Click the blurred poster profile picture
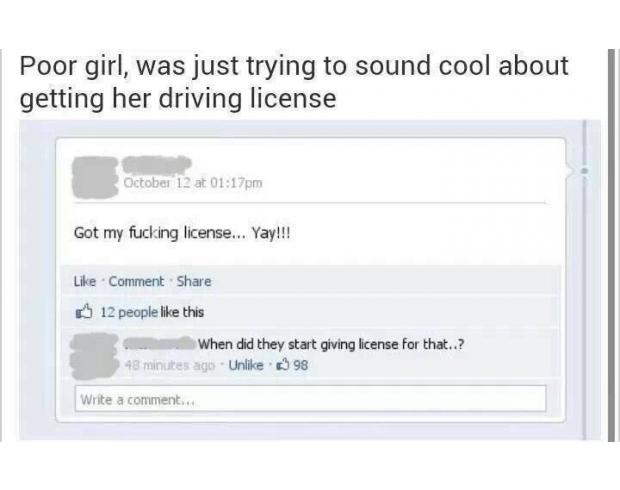The height and width of the screenshot is (490, 620). click(x=95, y=177)
